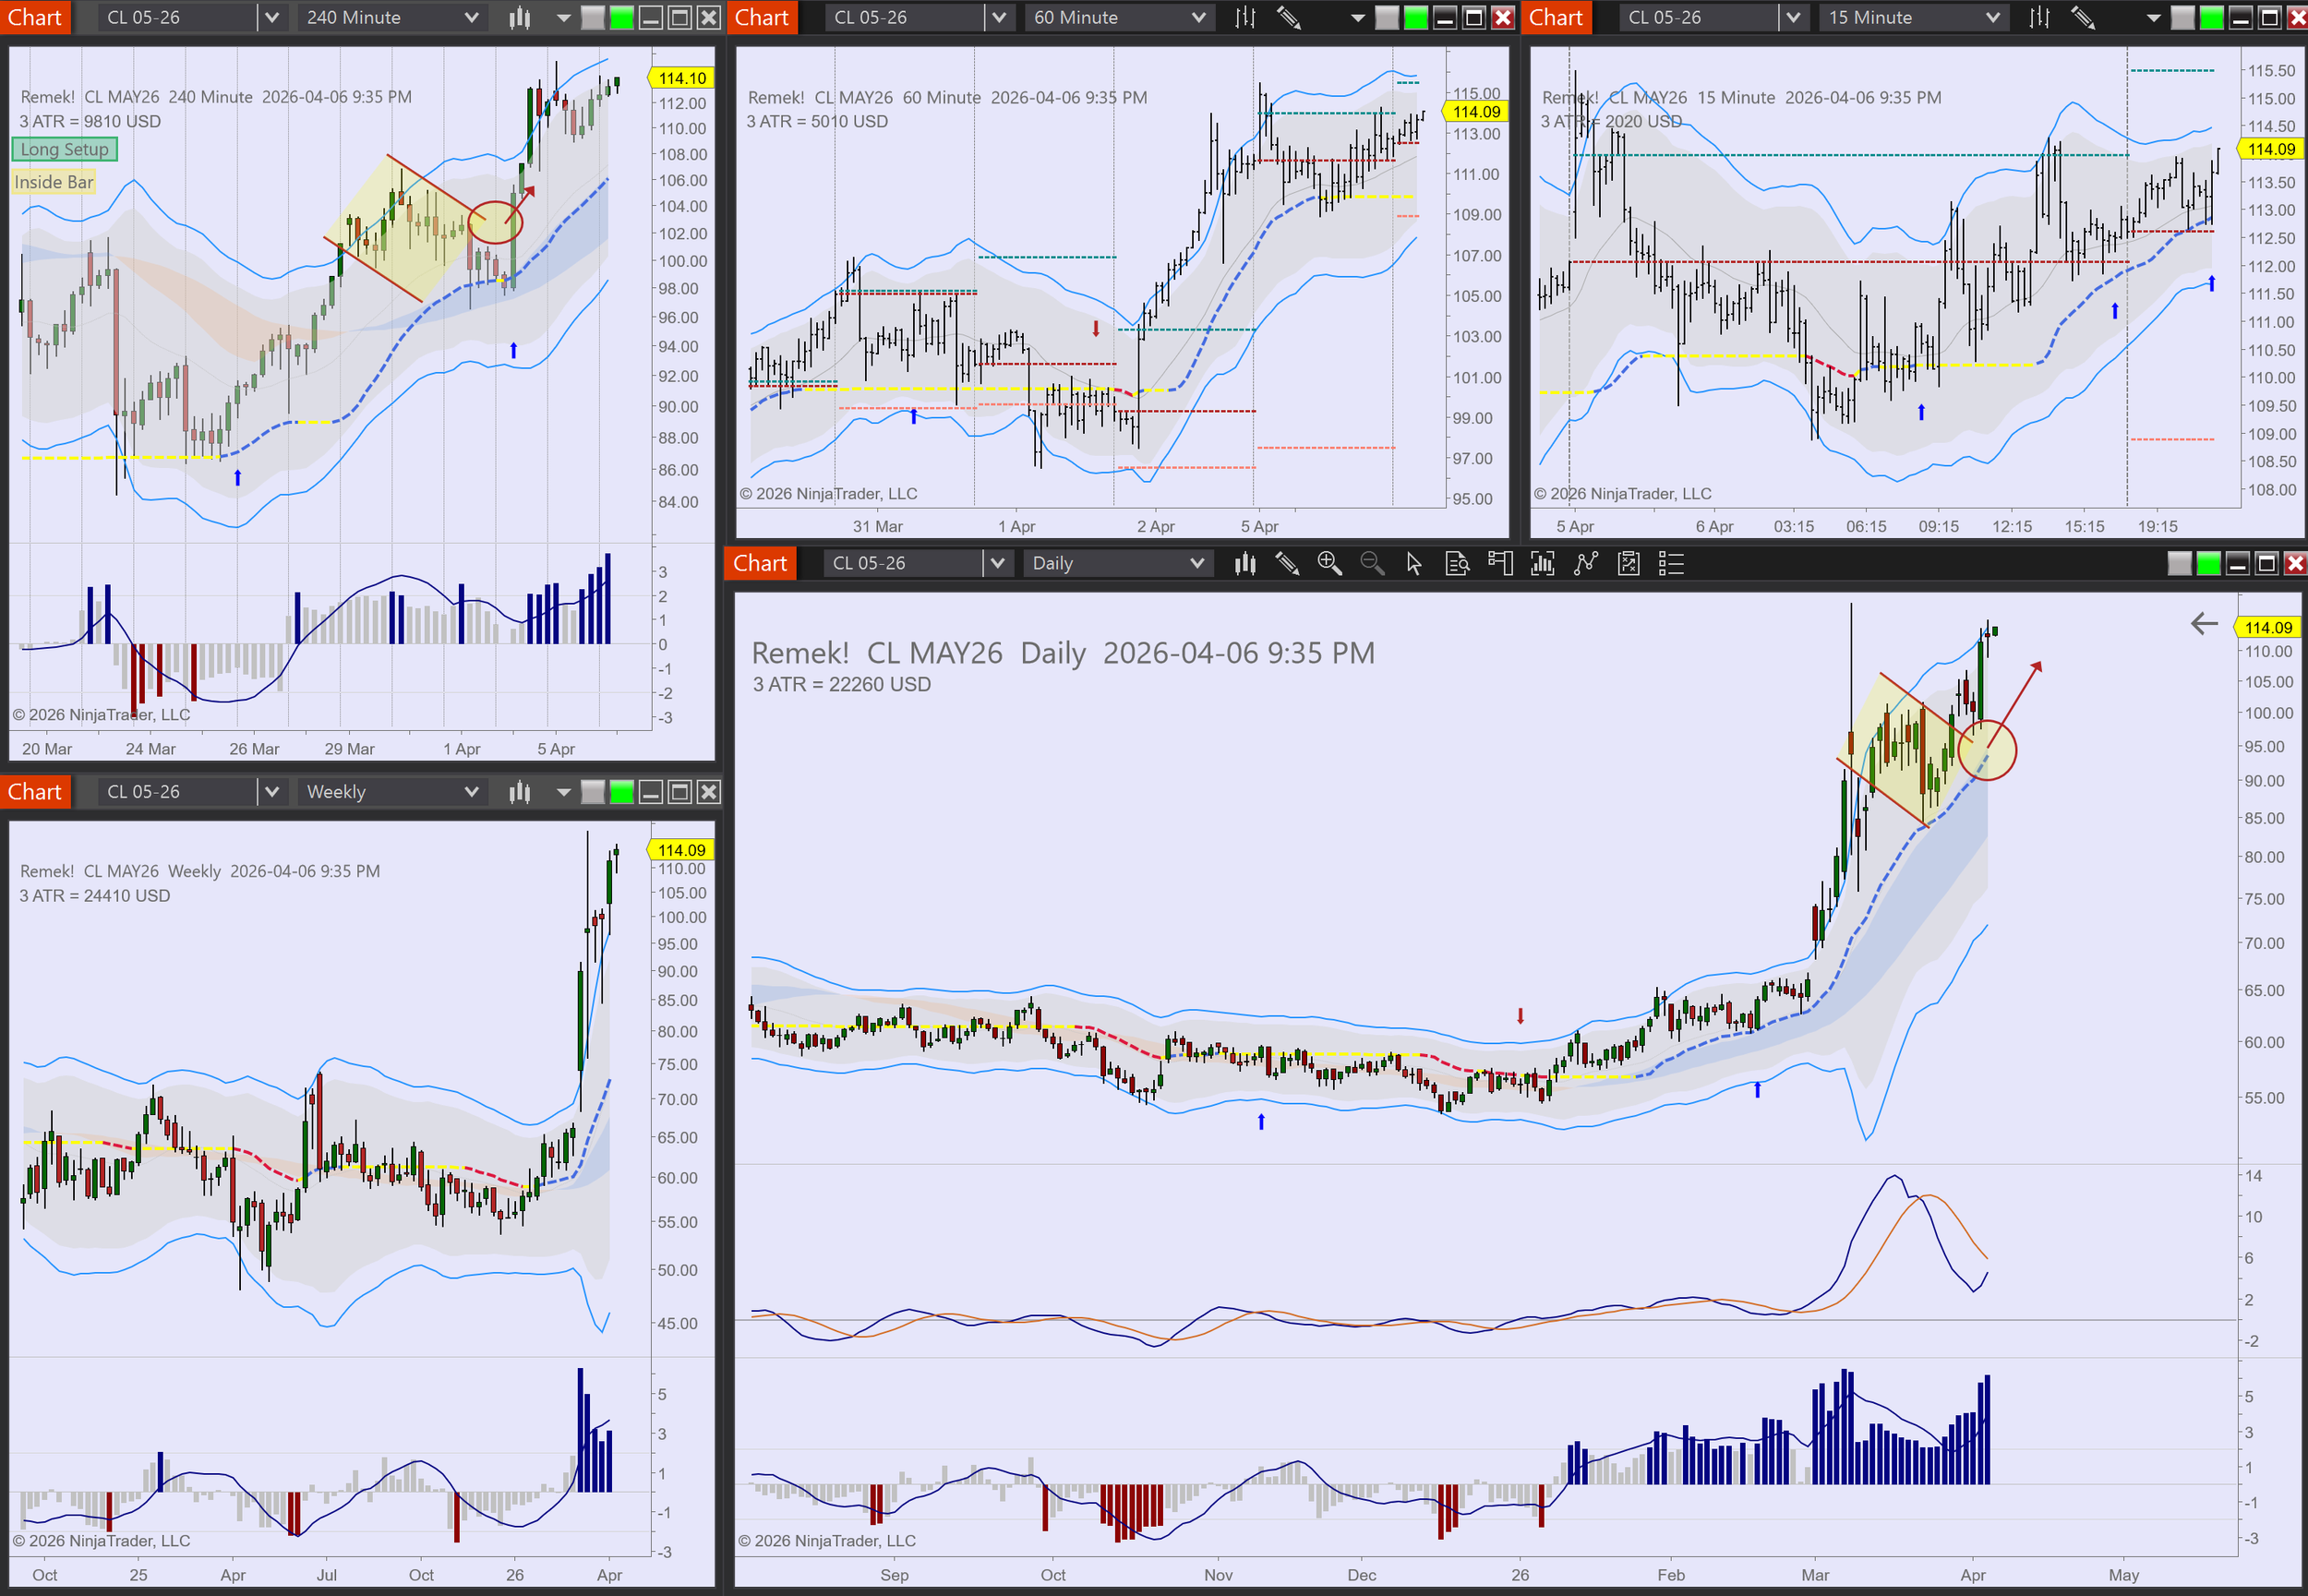
Task: Toggle green link button on Weekly chart
Action: [622, 792]
